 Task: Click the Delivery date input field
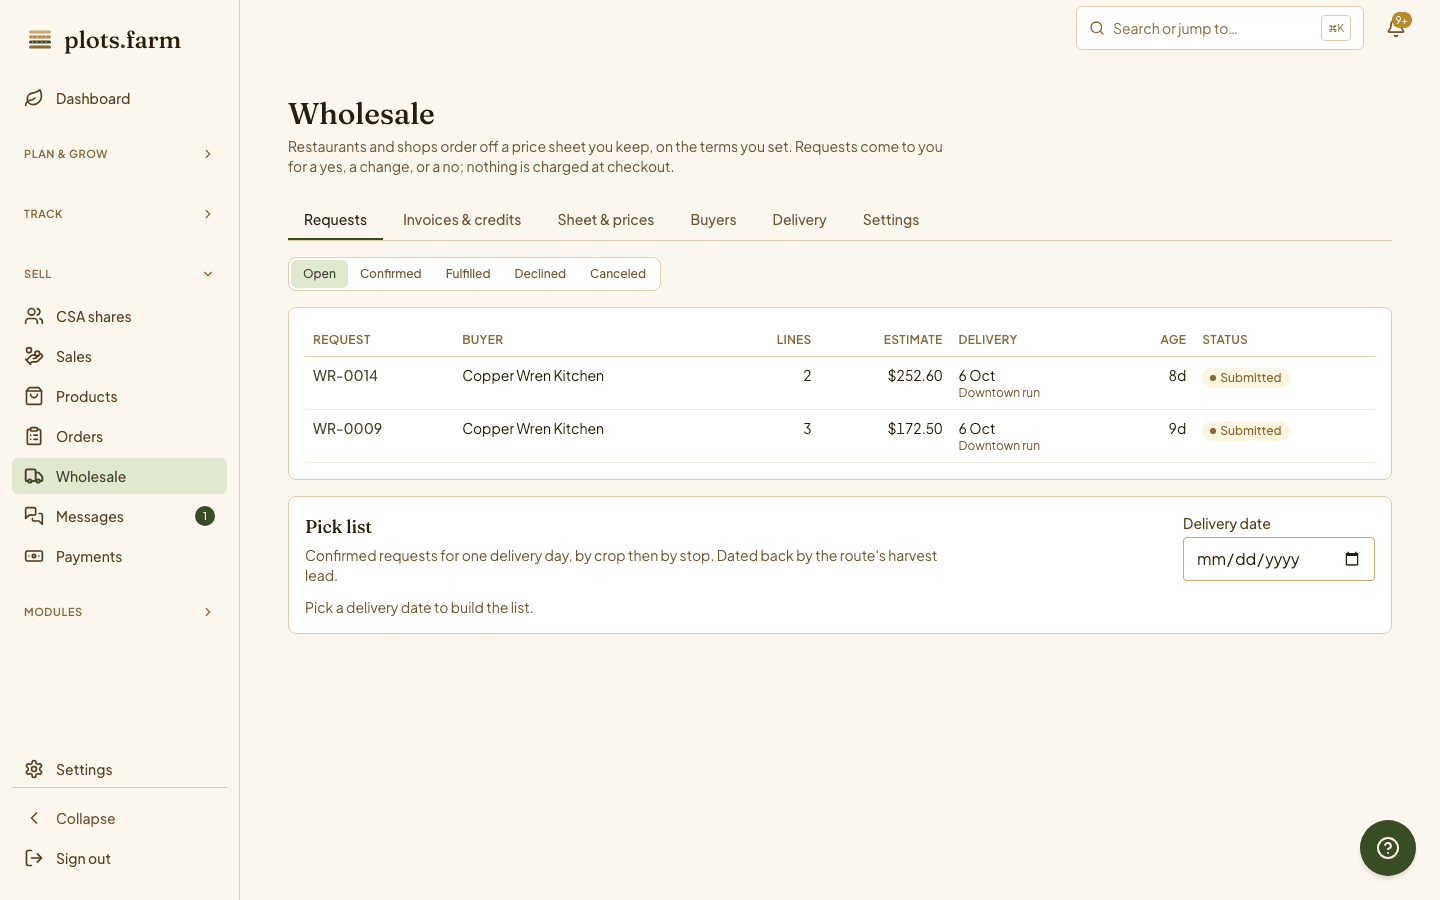(x=1279, y=559)
